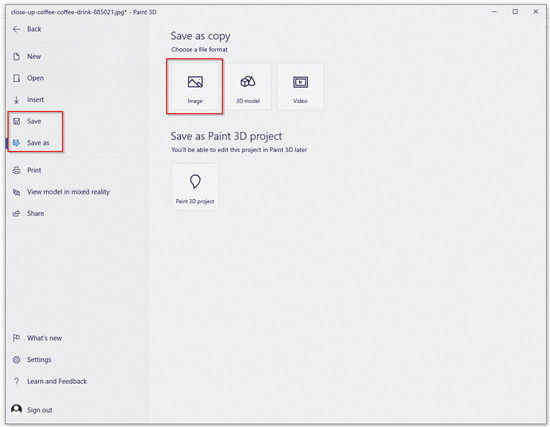Click the Open file icon
550x427 pixels.
[16, 78]
